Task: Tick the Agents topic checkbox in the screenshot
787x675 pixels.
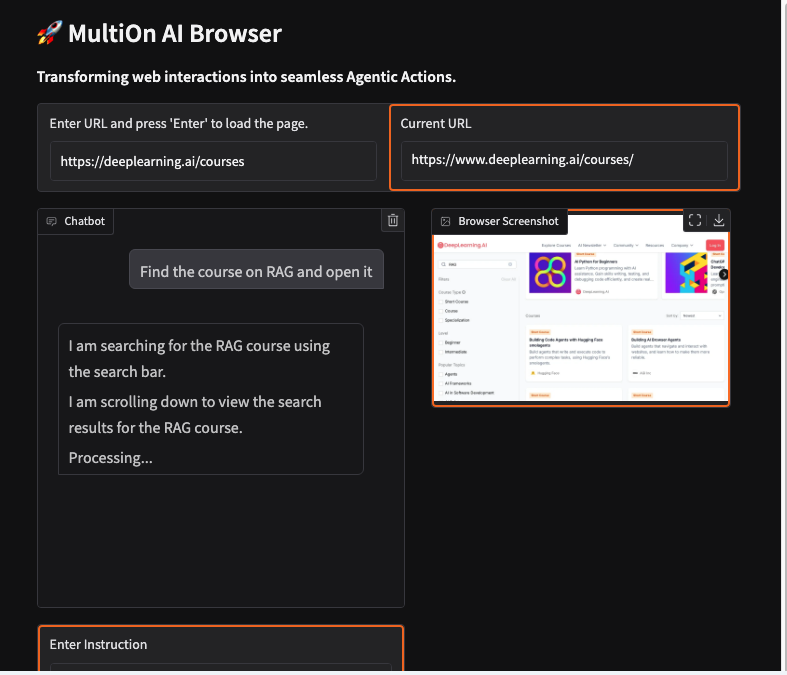Action: pyautogui.click(x=441, y=374)
